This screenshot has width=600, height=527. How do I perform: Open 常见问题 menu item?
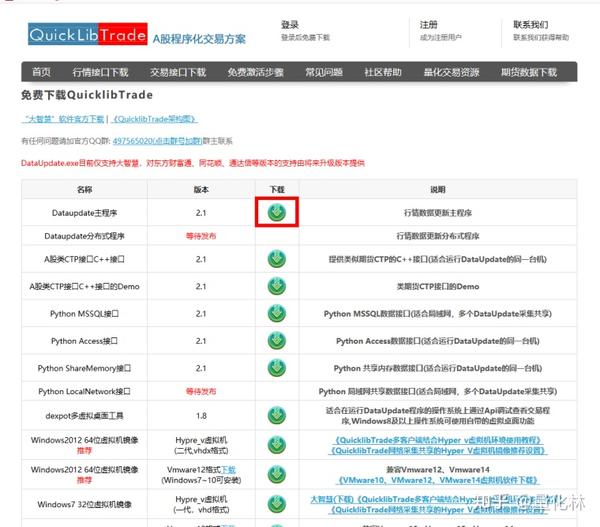pos(324,72)
